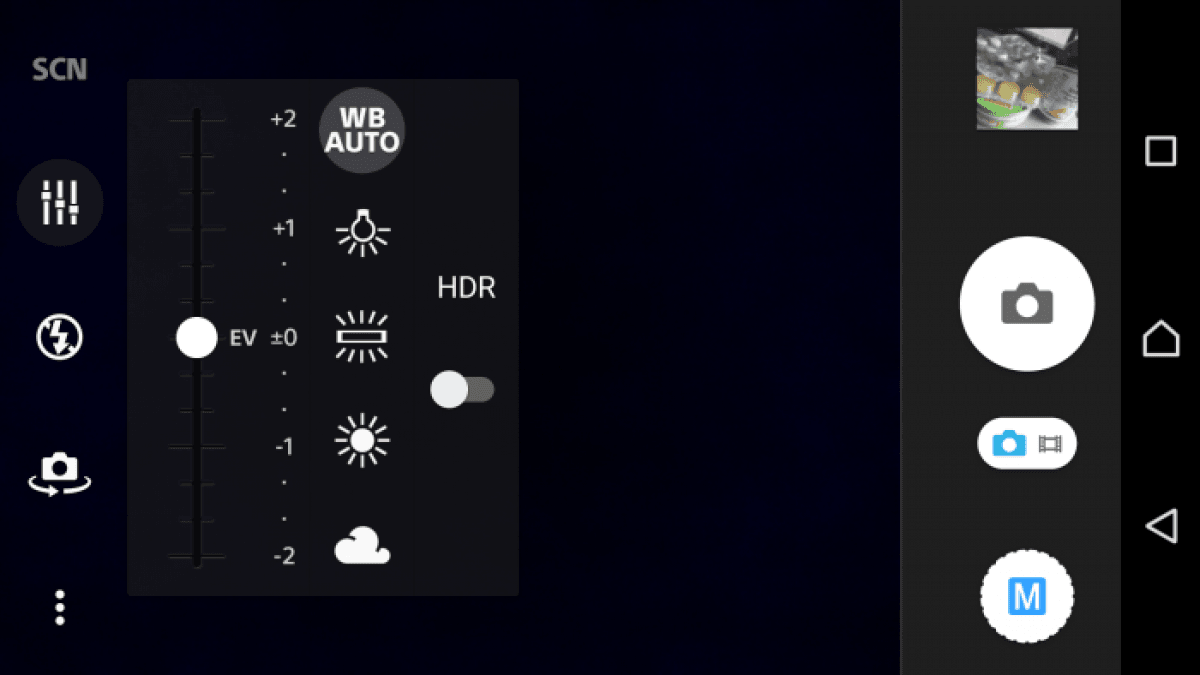Switch to front camera
Image resolution: width=1200 pixels, height=675 pixels.
(60, 473)
